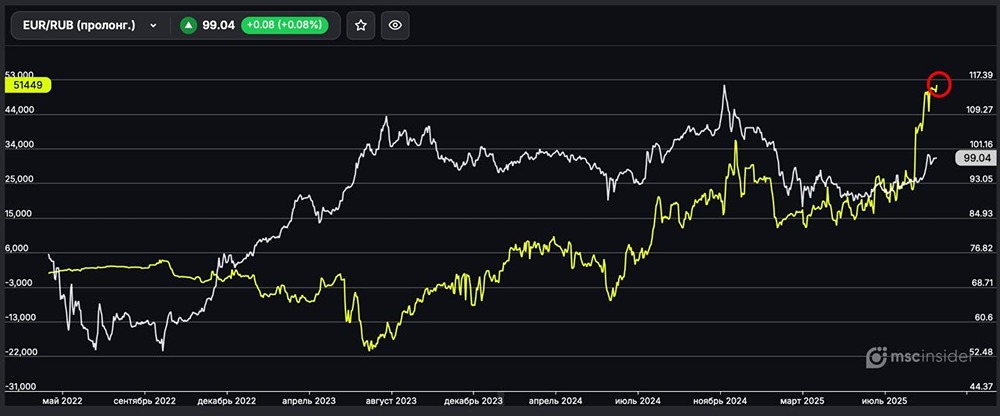Click the green up-arrow price direction icon
Image resolution: width=1000 pixels, height=416 pixels.
click(187, 26)
